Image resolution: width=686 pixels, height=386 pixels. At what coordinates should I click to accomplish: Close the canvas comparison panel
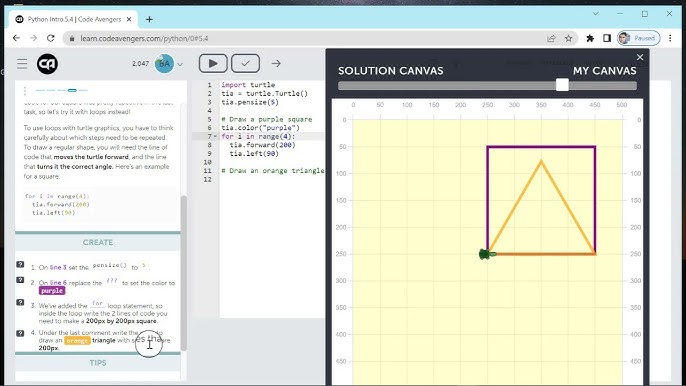point(640,57)
